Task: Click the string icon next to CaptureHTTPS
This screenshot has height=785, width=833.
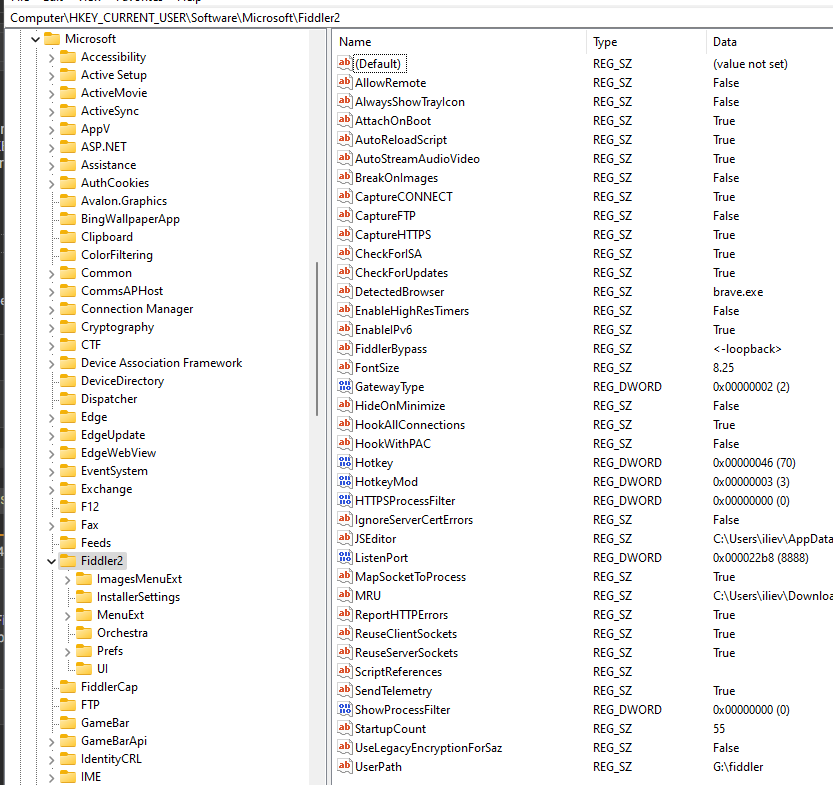Action: pyautogui.click(x=343, y=234)
